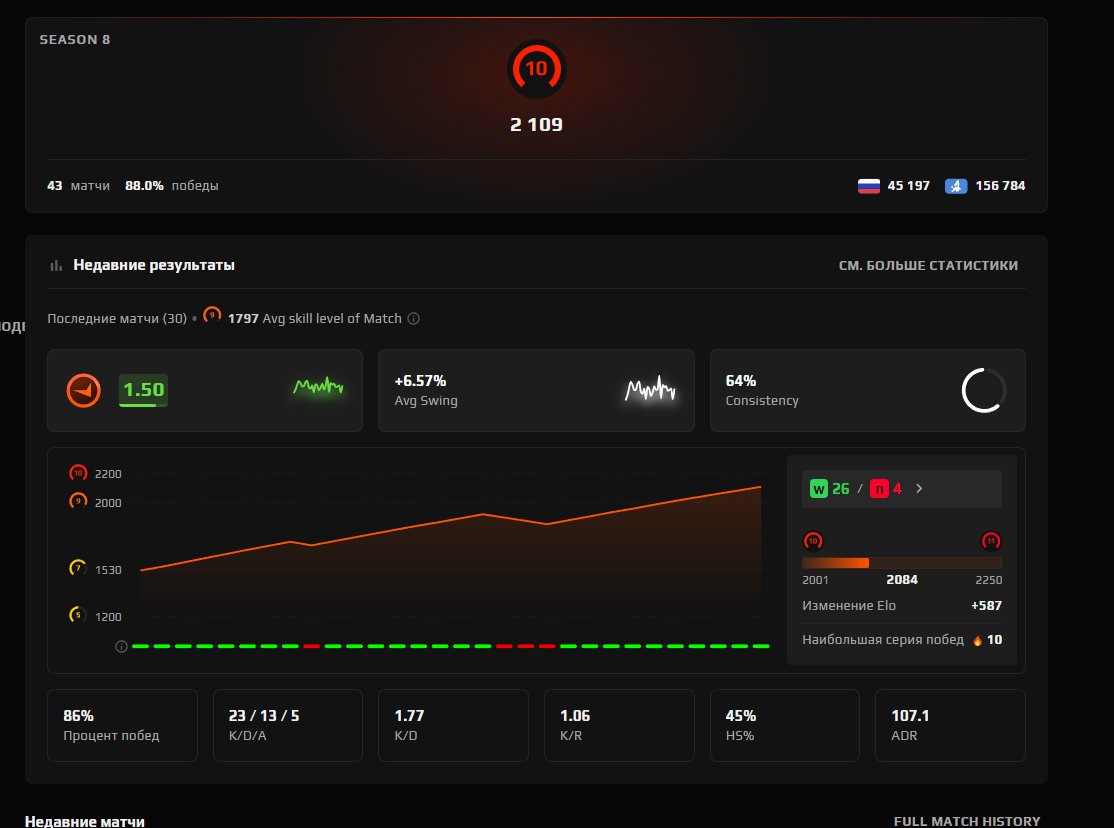1114x828 pixels.
Task: Click the green W wins badge
Action: click(x=818, y=489)
